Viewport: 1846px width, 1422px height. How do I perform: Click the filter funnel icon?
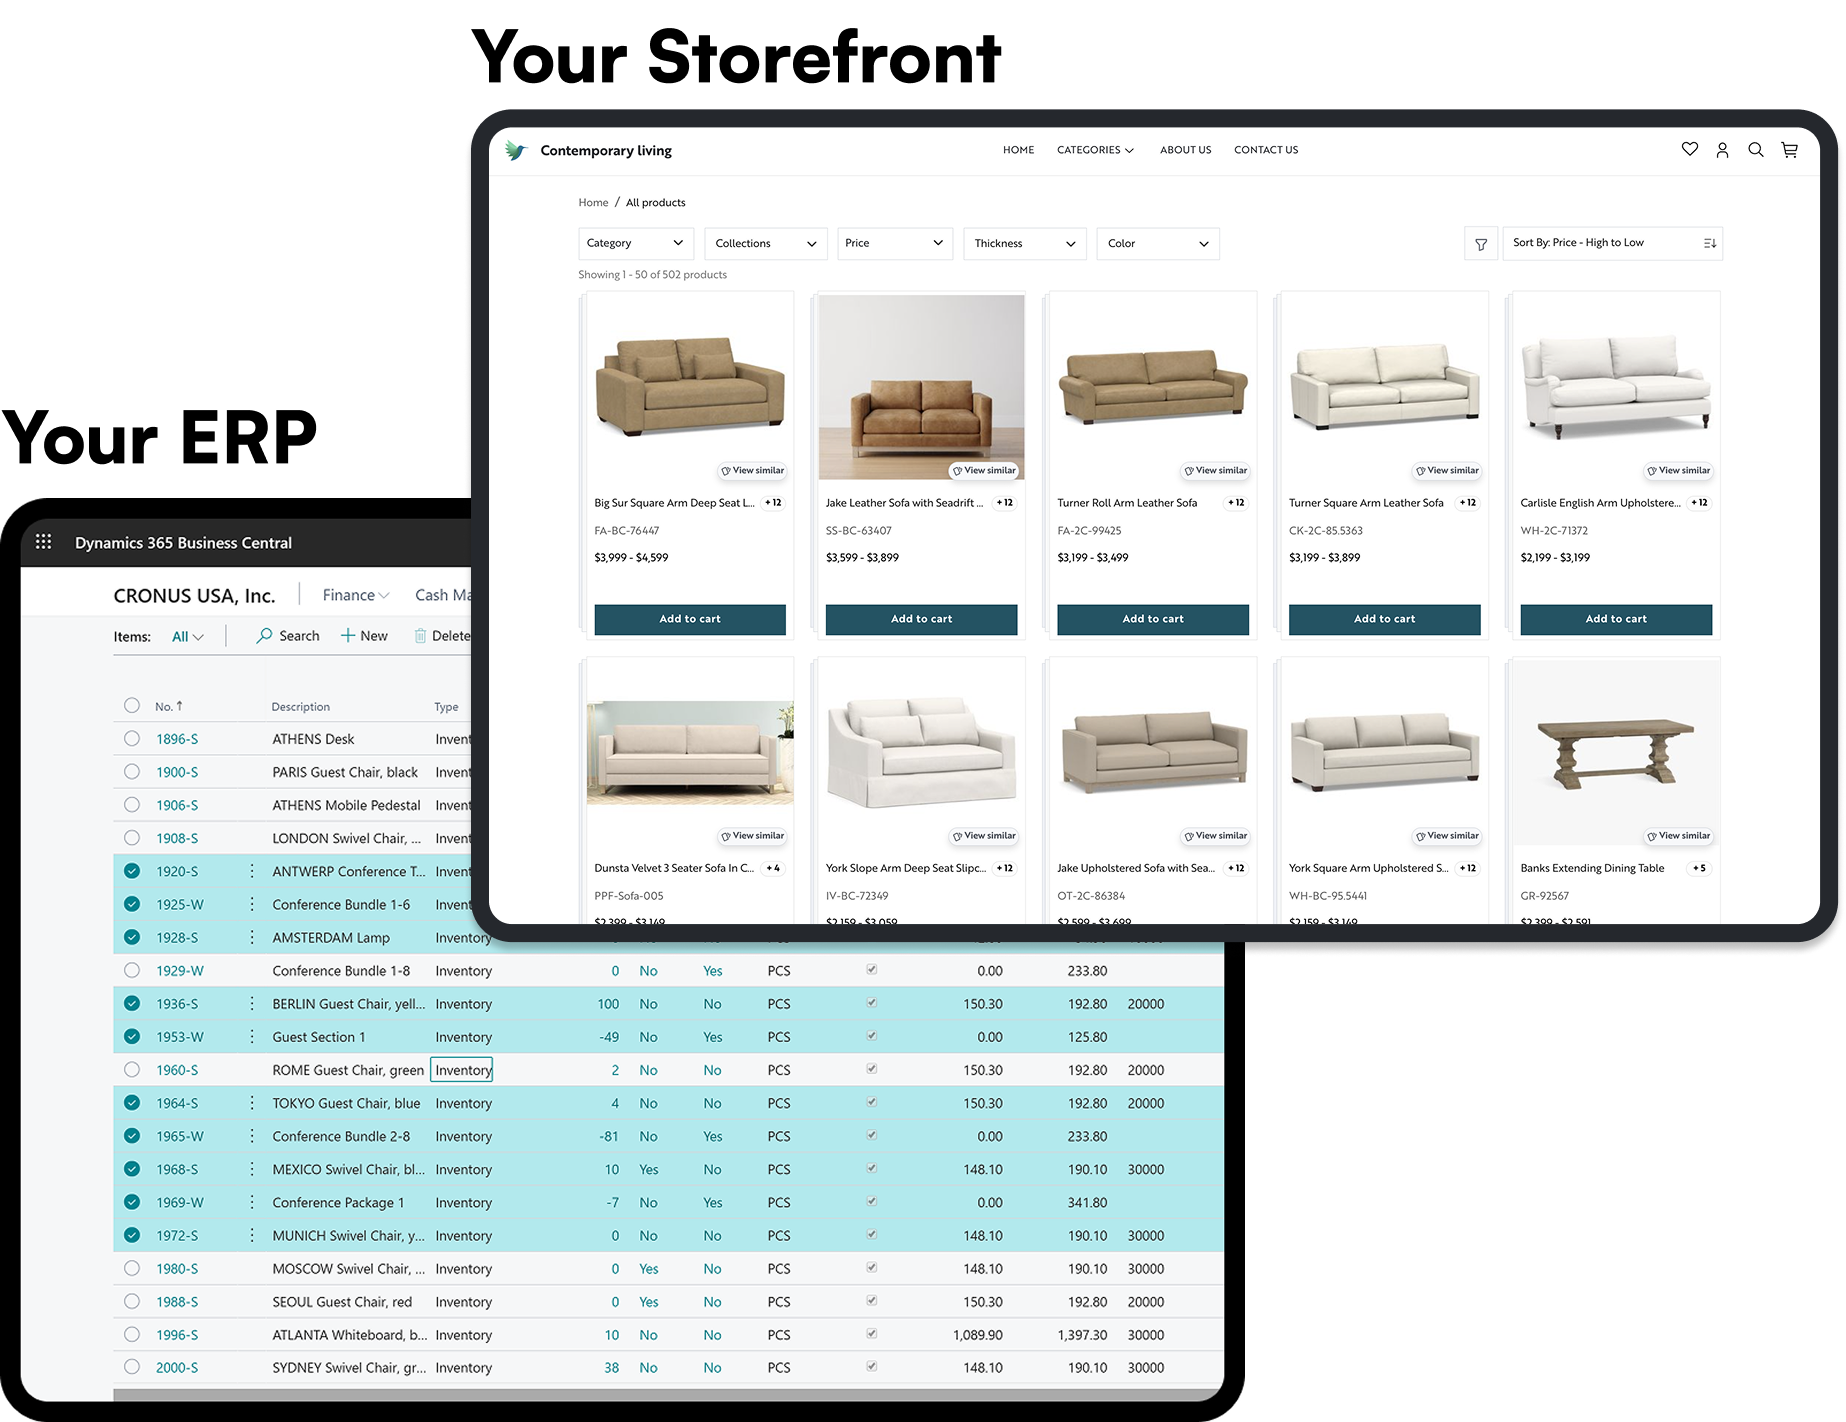pyautogui.click(x=1481, y=244)
